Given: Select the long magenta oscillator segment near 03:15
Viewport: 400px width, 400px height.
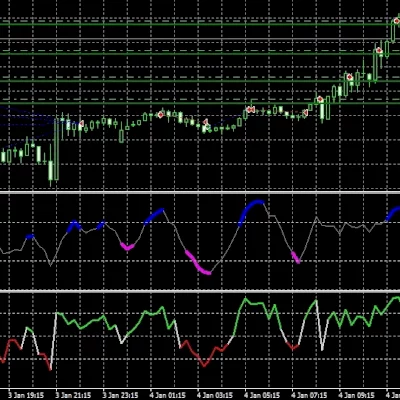Looking at the screenshot, I should (198, 263).
